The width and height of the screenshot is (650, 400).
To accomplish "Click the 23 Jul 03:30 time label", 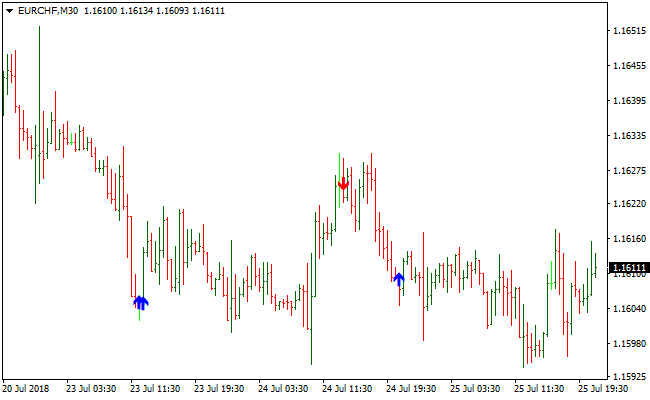I will 91,389.
